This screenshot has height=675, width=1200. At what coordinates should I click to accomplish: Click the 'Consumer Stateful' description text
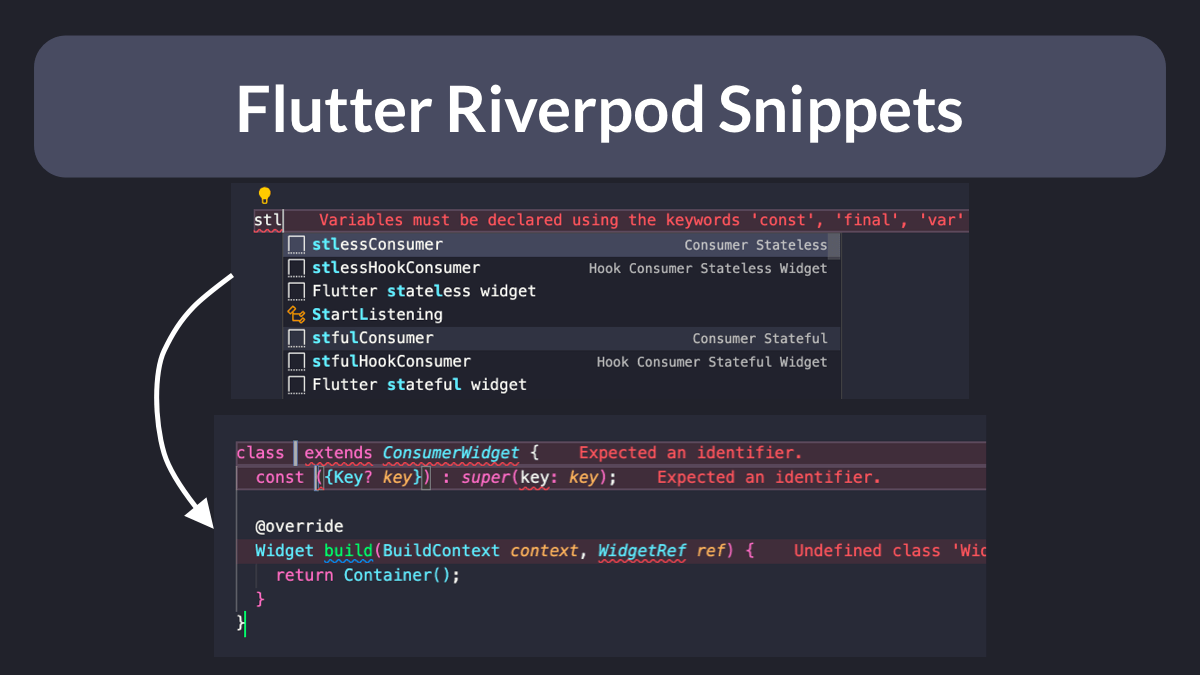pyautogui.click(x=760, y=338)
